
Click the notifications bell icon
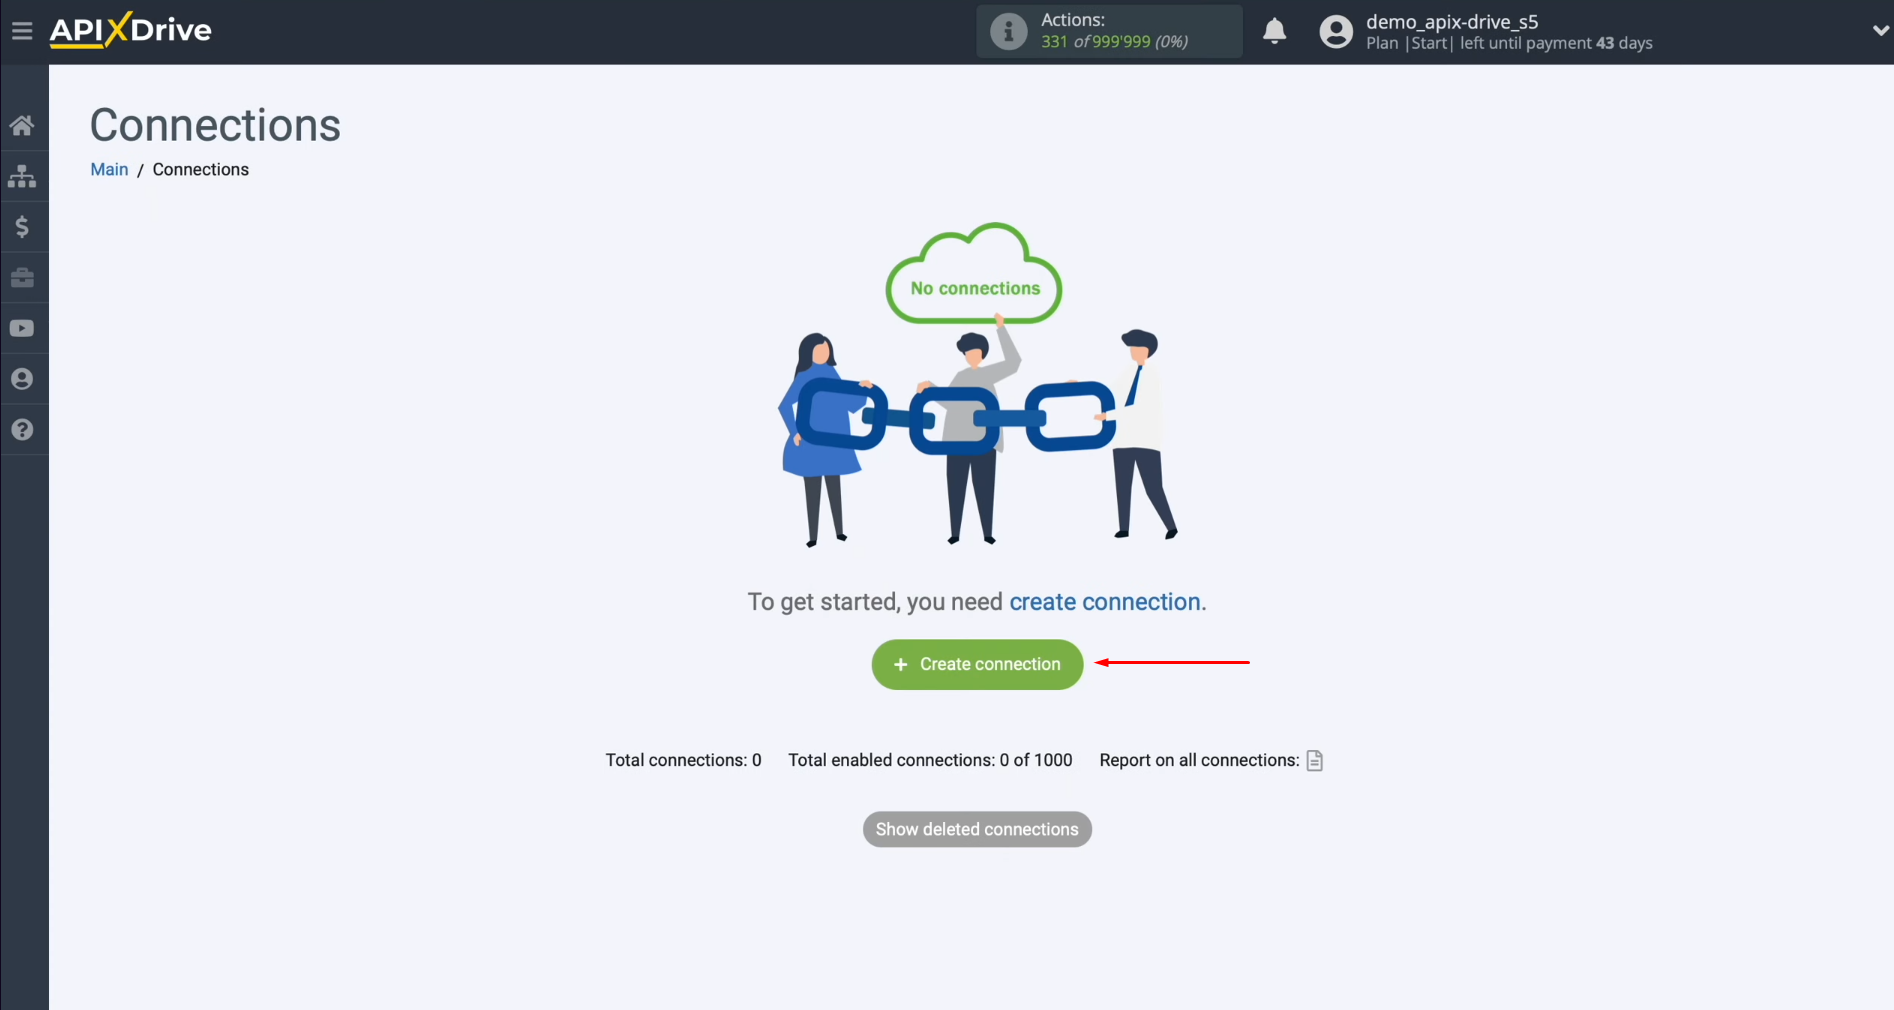(1274, 31)
